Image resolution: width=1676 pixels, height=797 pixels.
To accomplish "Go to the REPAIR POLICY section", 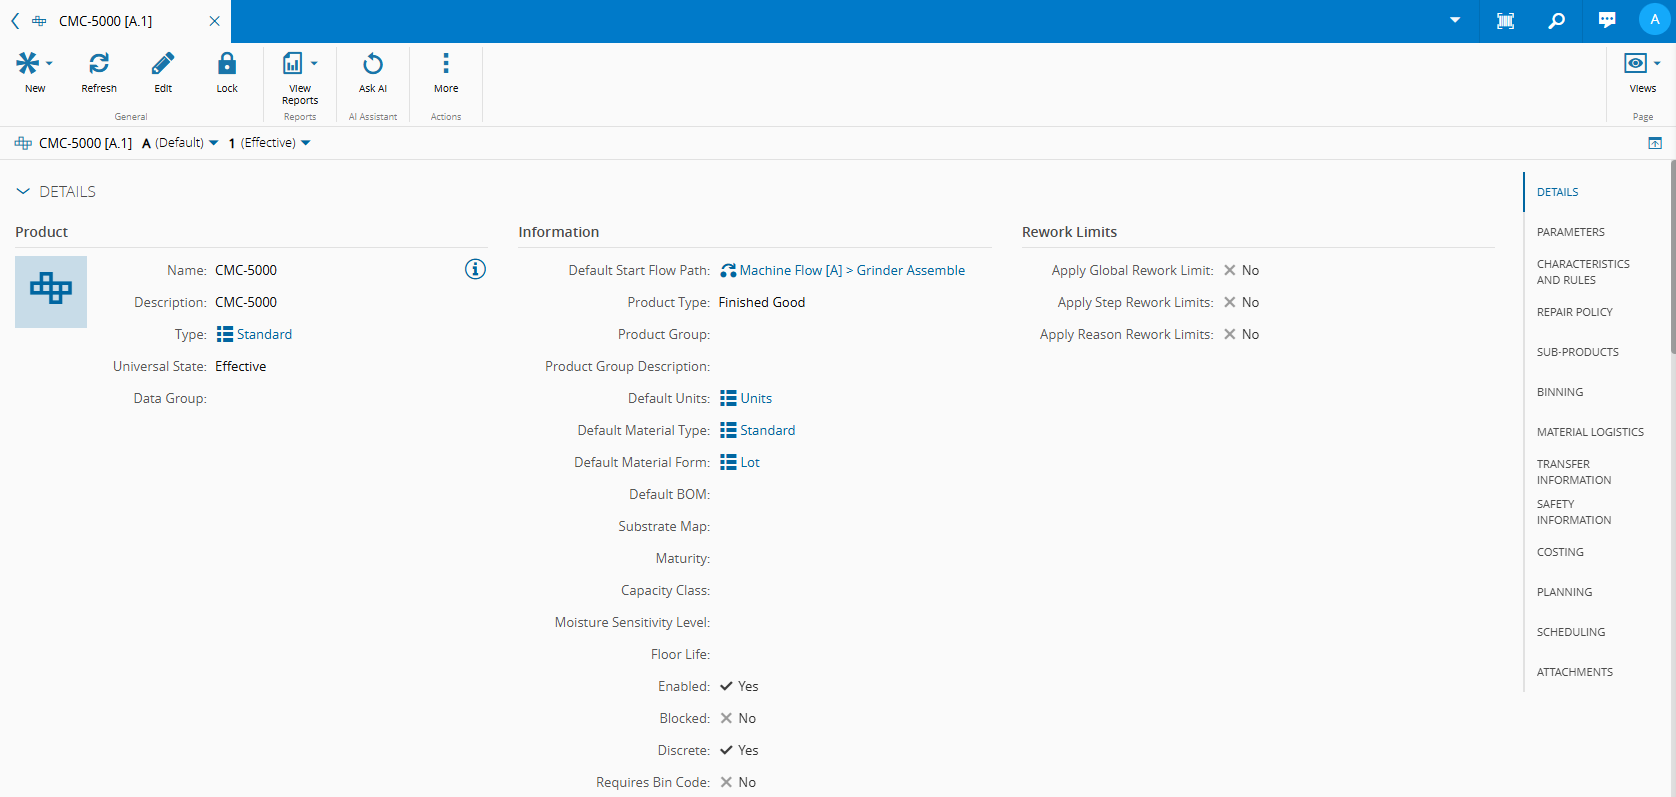I will (1574, 312).
